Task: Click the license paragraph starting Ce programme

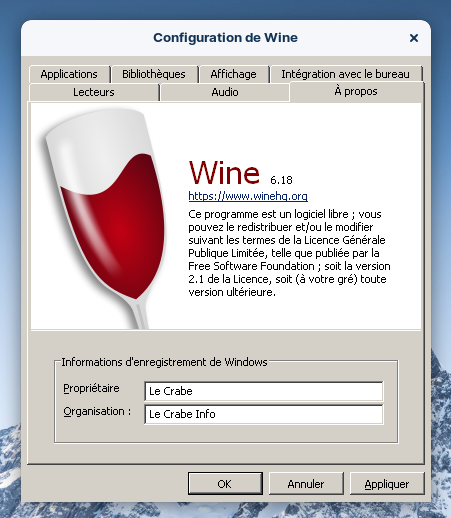Action: click(289, 253)
